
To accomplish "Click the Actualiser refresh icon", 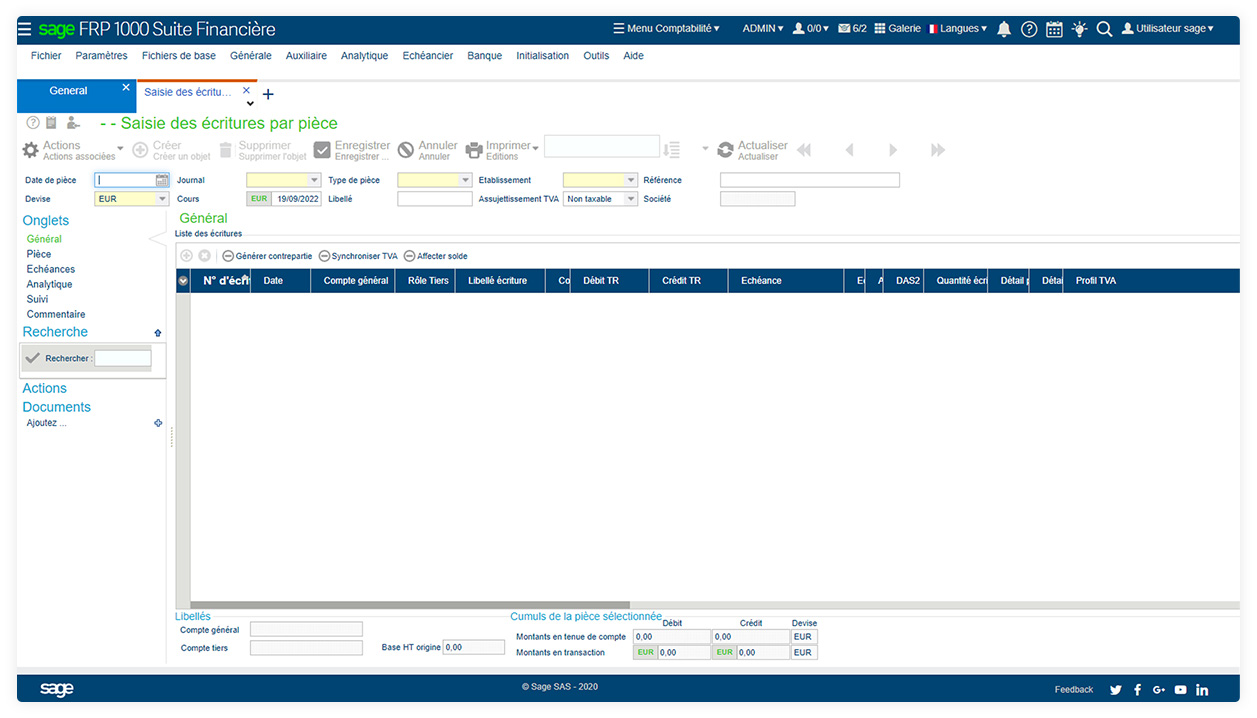I will (726, 150).
